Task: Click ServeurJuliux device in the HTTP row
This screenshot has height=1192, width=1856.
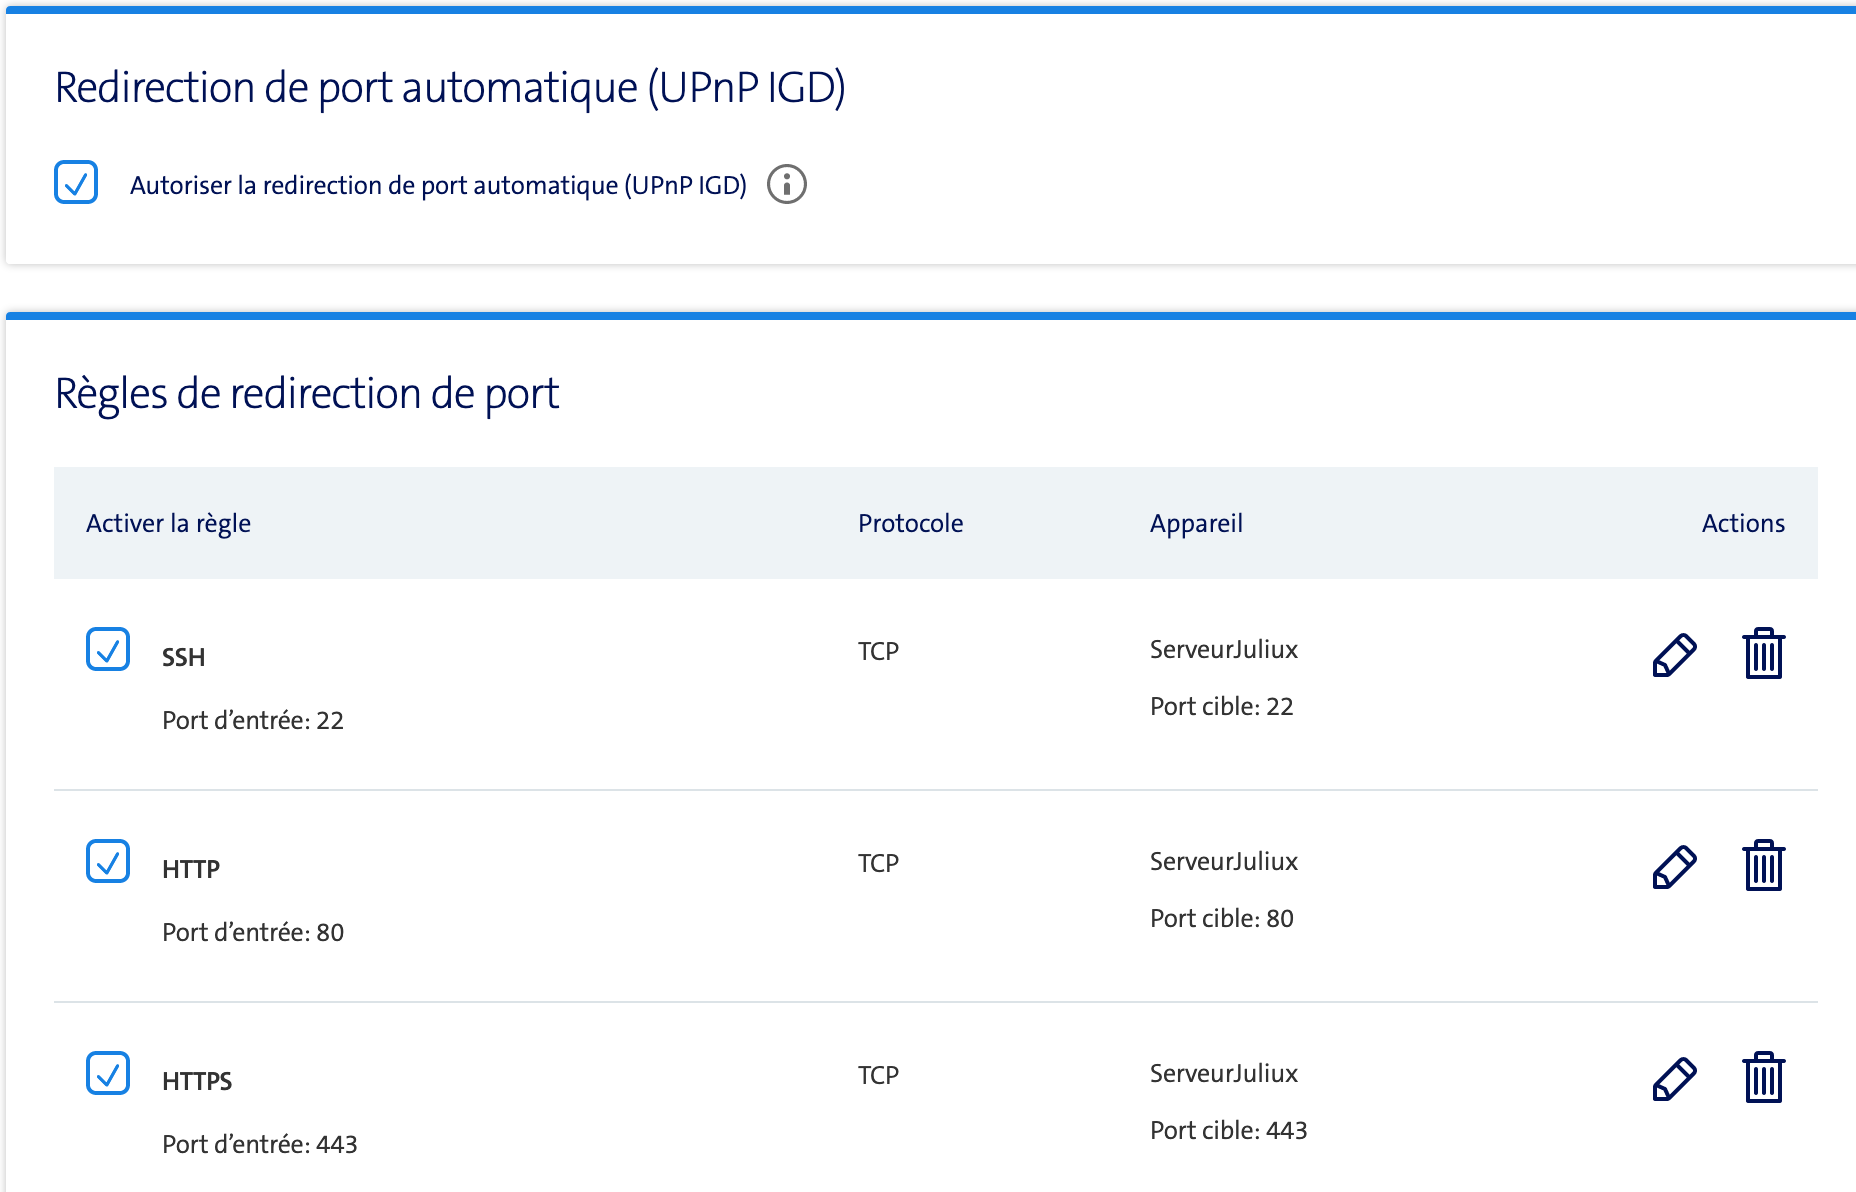Action: click(1224, 861)
